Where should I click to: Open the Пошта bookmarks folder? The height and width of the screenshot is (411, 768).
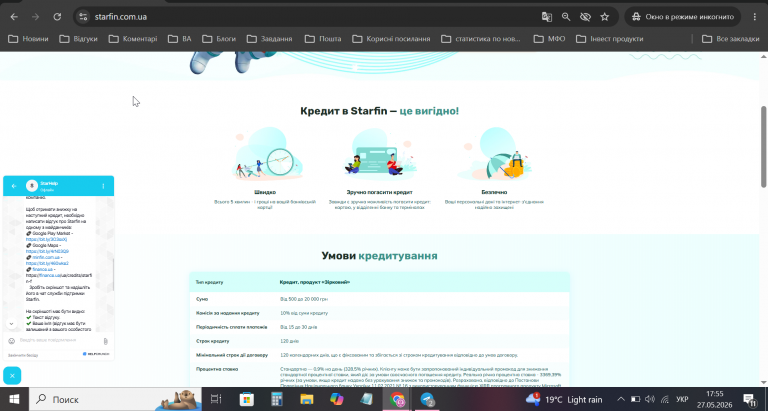click(323, 39)
